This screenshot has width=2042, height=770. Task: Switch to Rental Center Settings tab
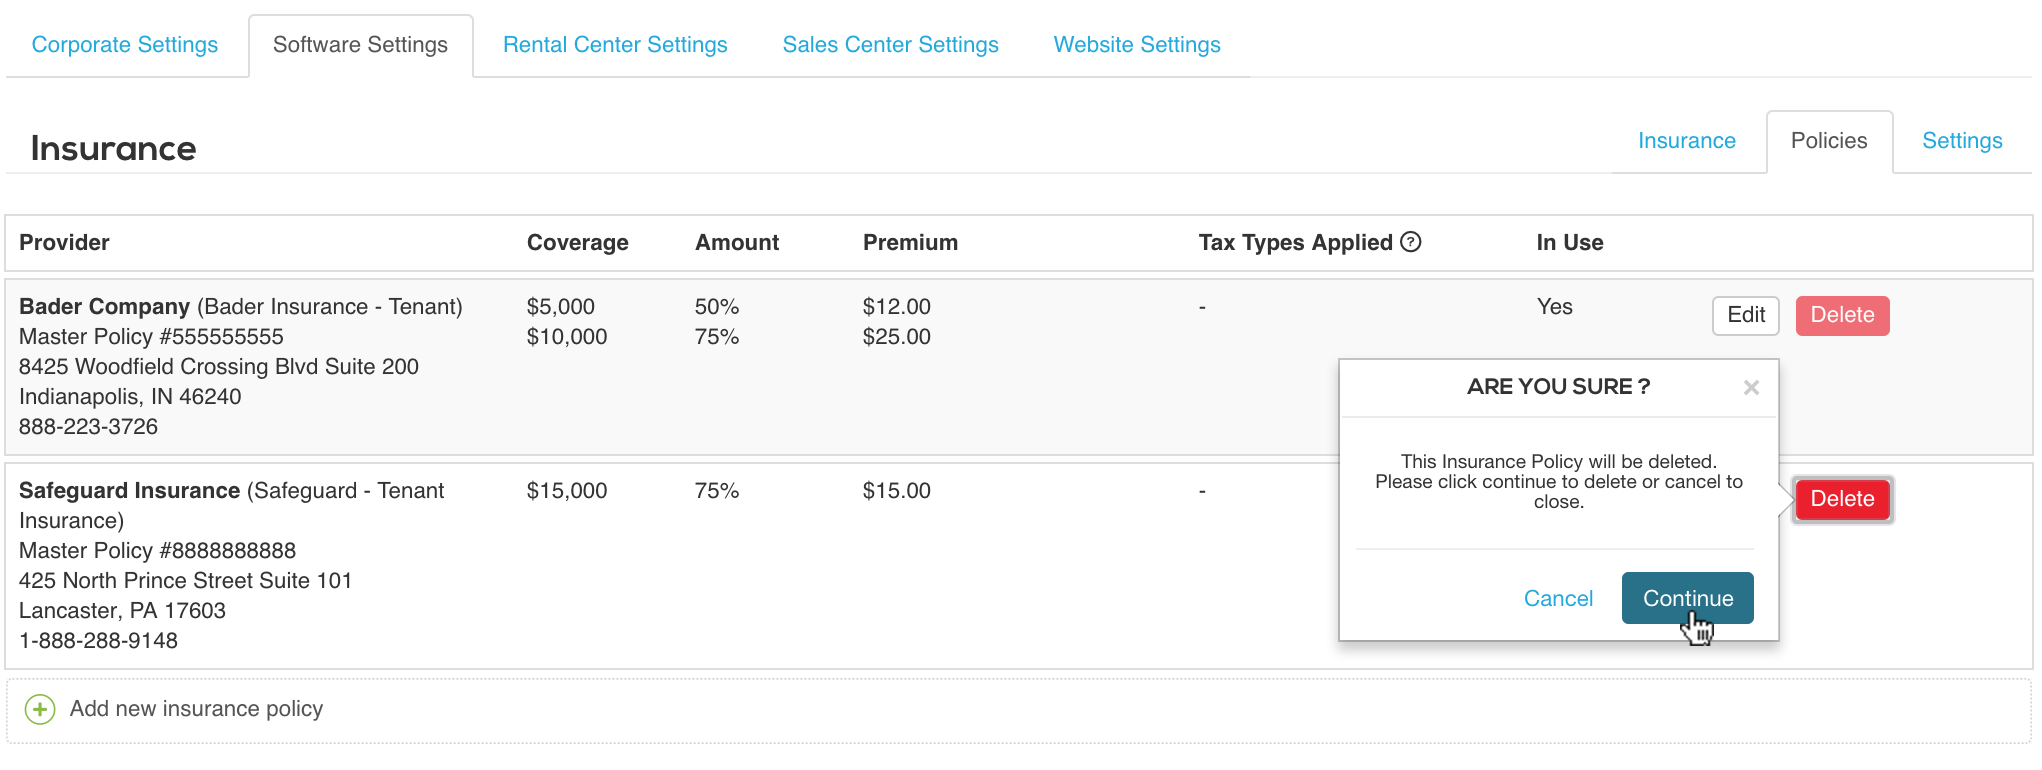coord(615,45)
